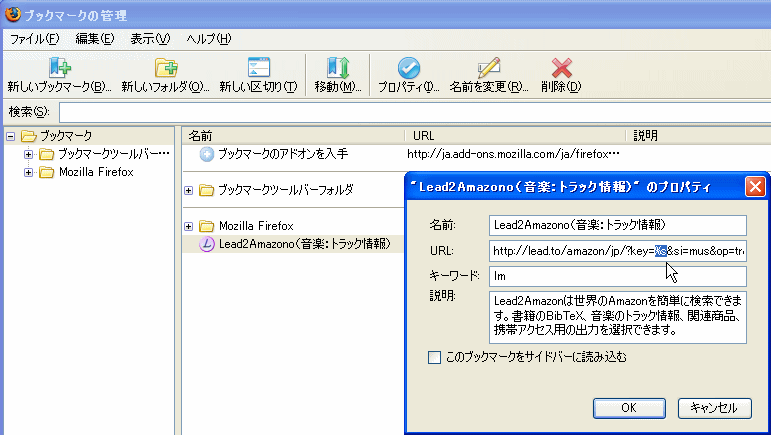
Task: Click the キーワード field containing lm
Action: (618, 276)
